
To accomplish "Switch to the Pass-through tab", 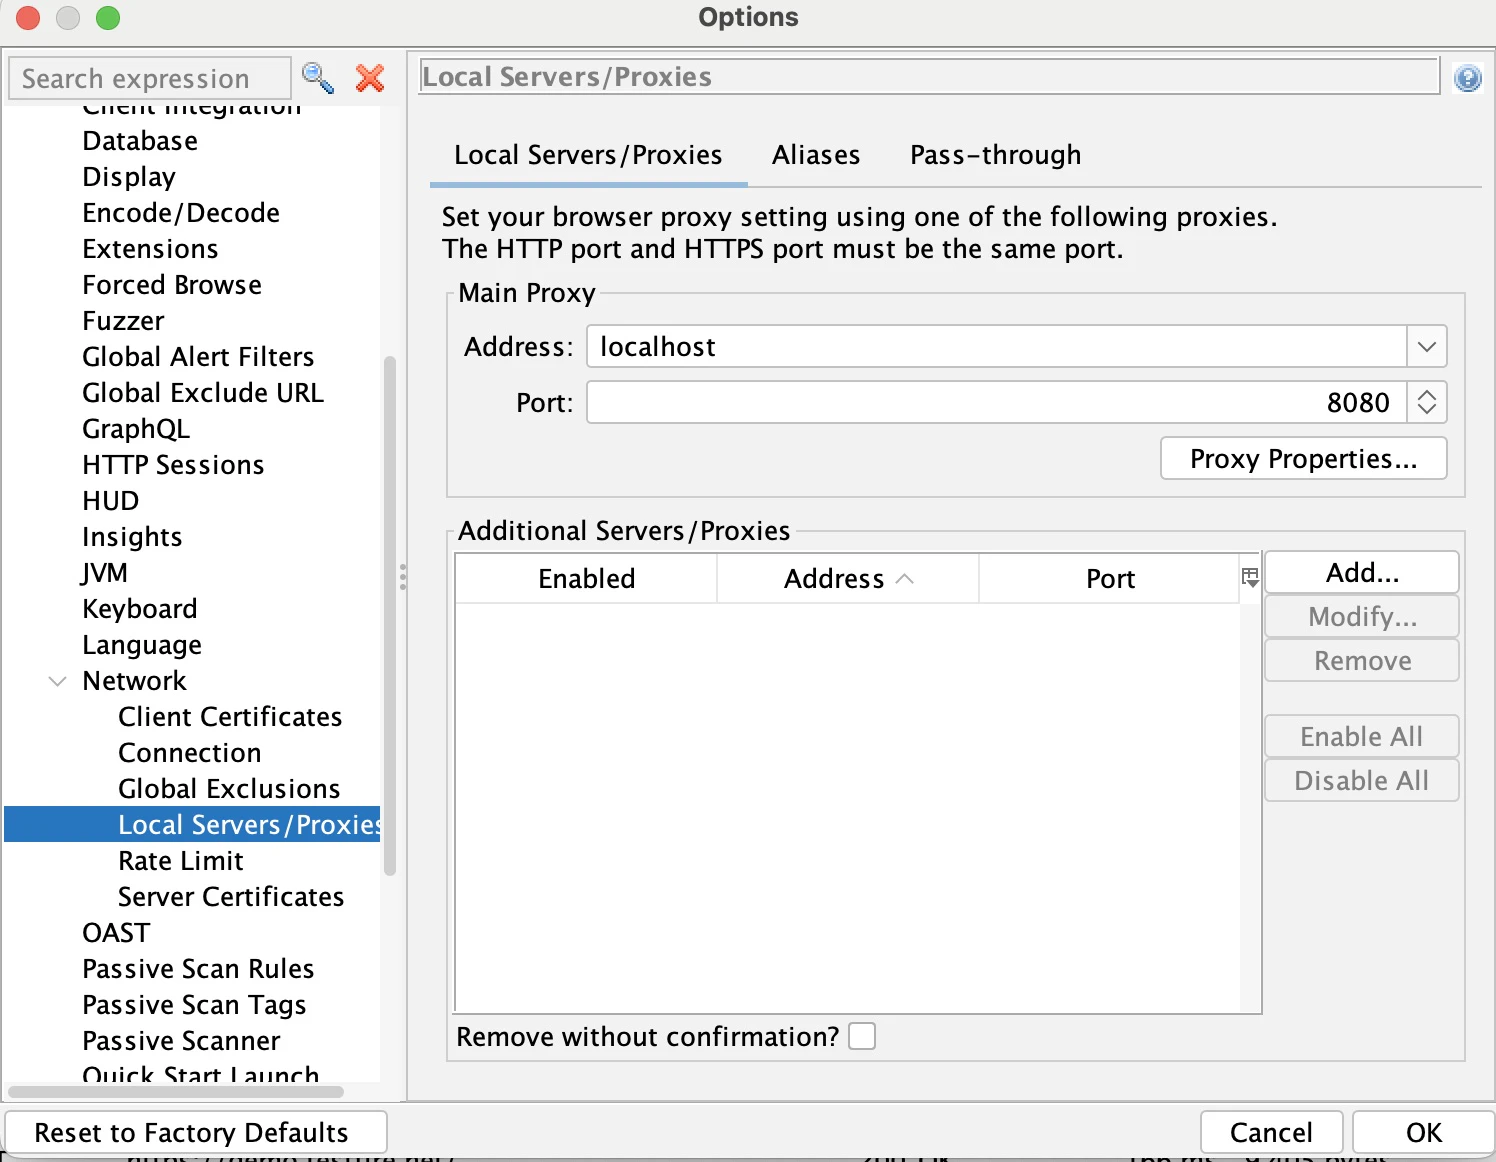I will 995,155.
